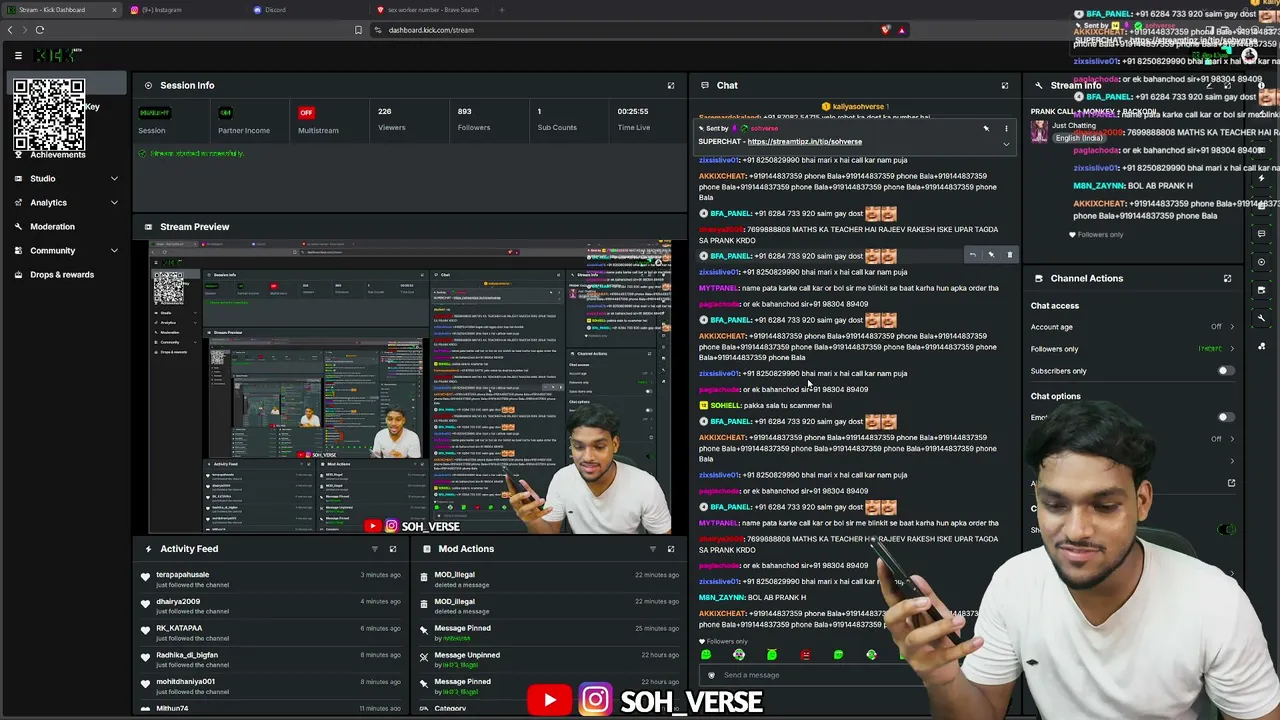1280x720 pixels.
Task: Expand the Mod Actions panel to fullscreen
Action: pos(671,549)
